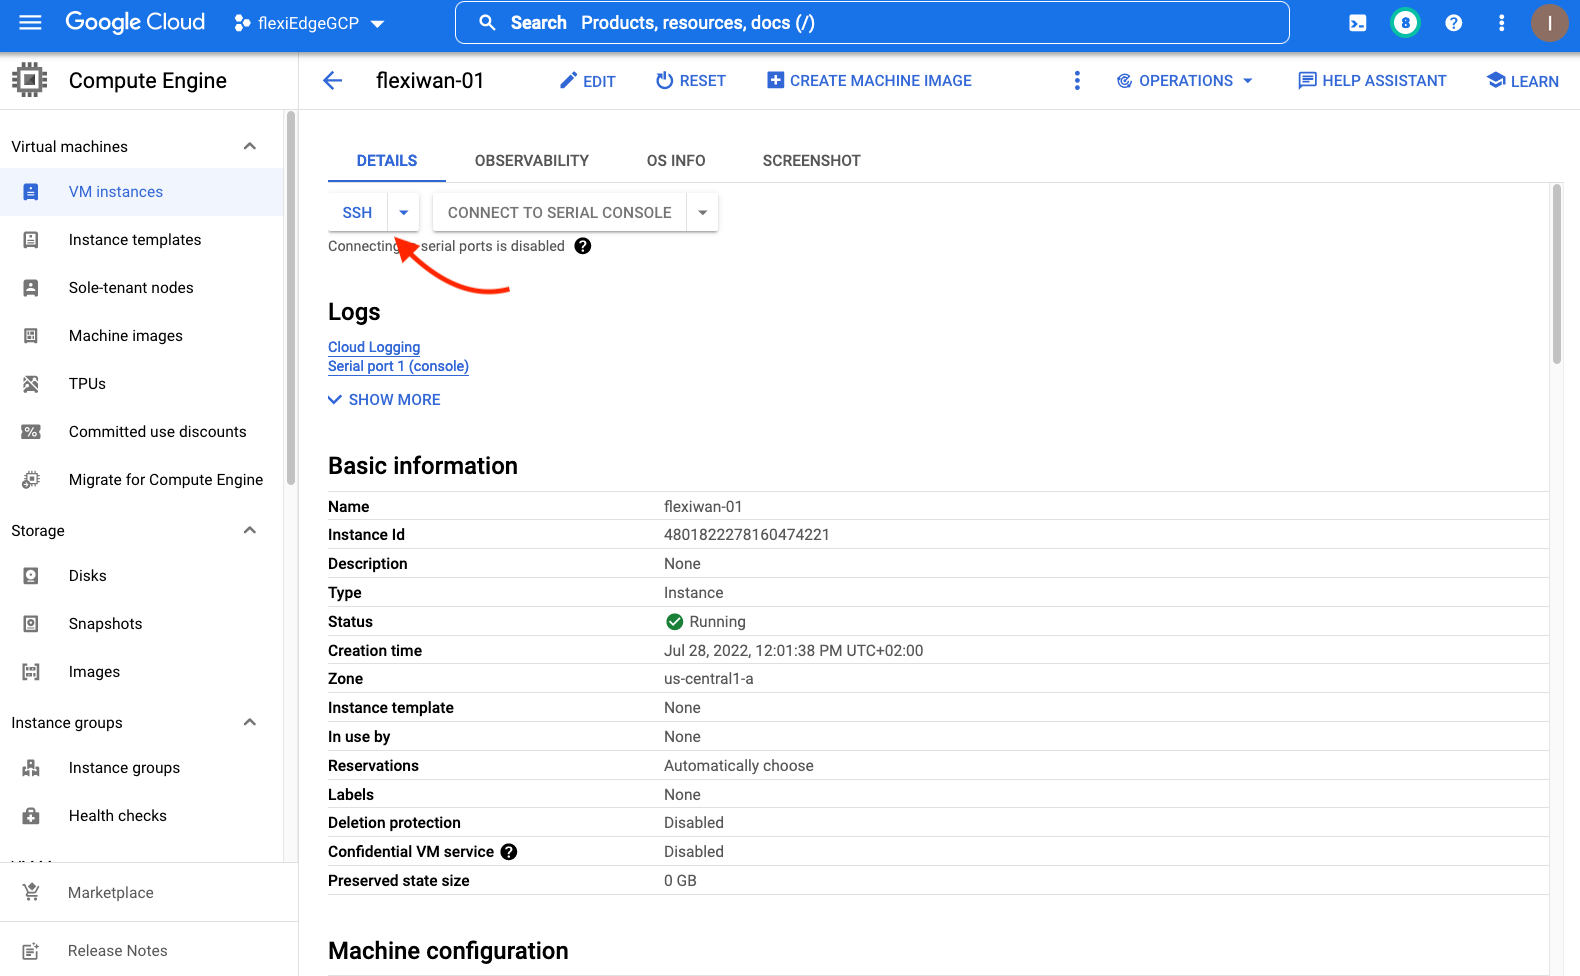1580x976 pixels.
Task: Expand Show More under Logs
Action: (x=385, y=400)
